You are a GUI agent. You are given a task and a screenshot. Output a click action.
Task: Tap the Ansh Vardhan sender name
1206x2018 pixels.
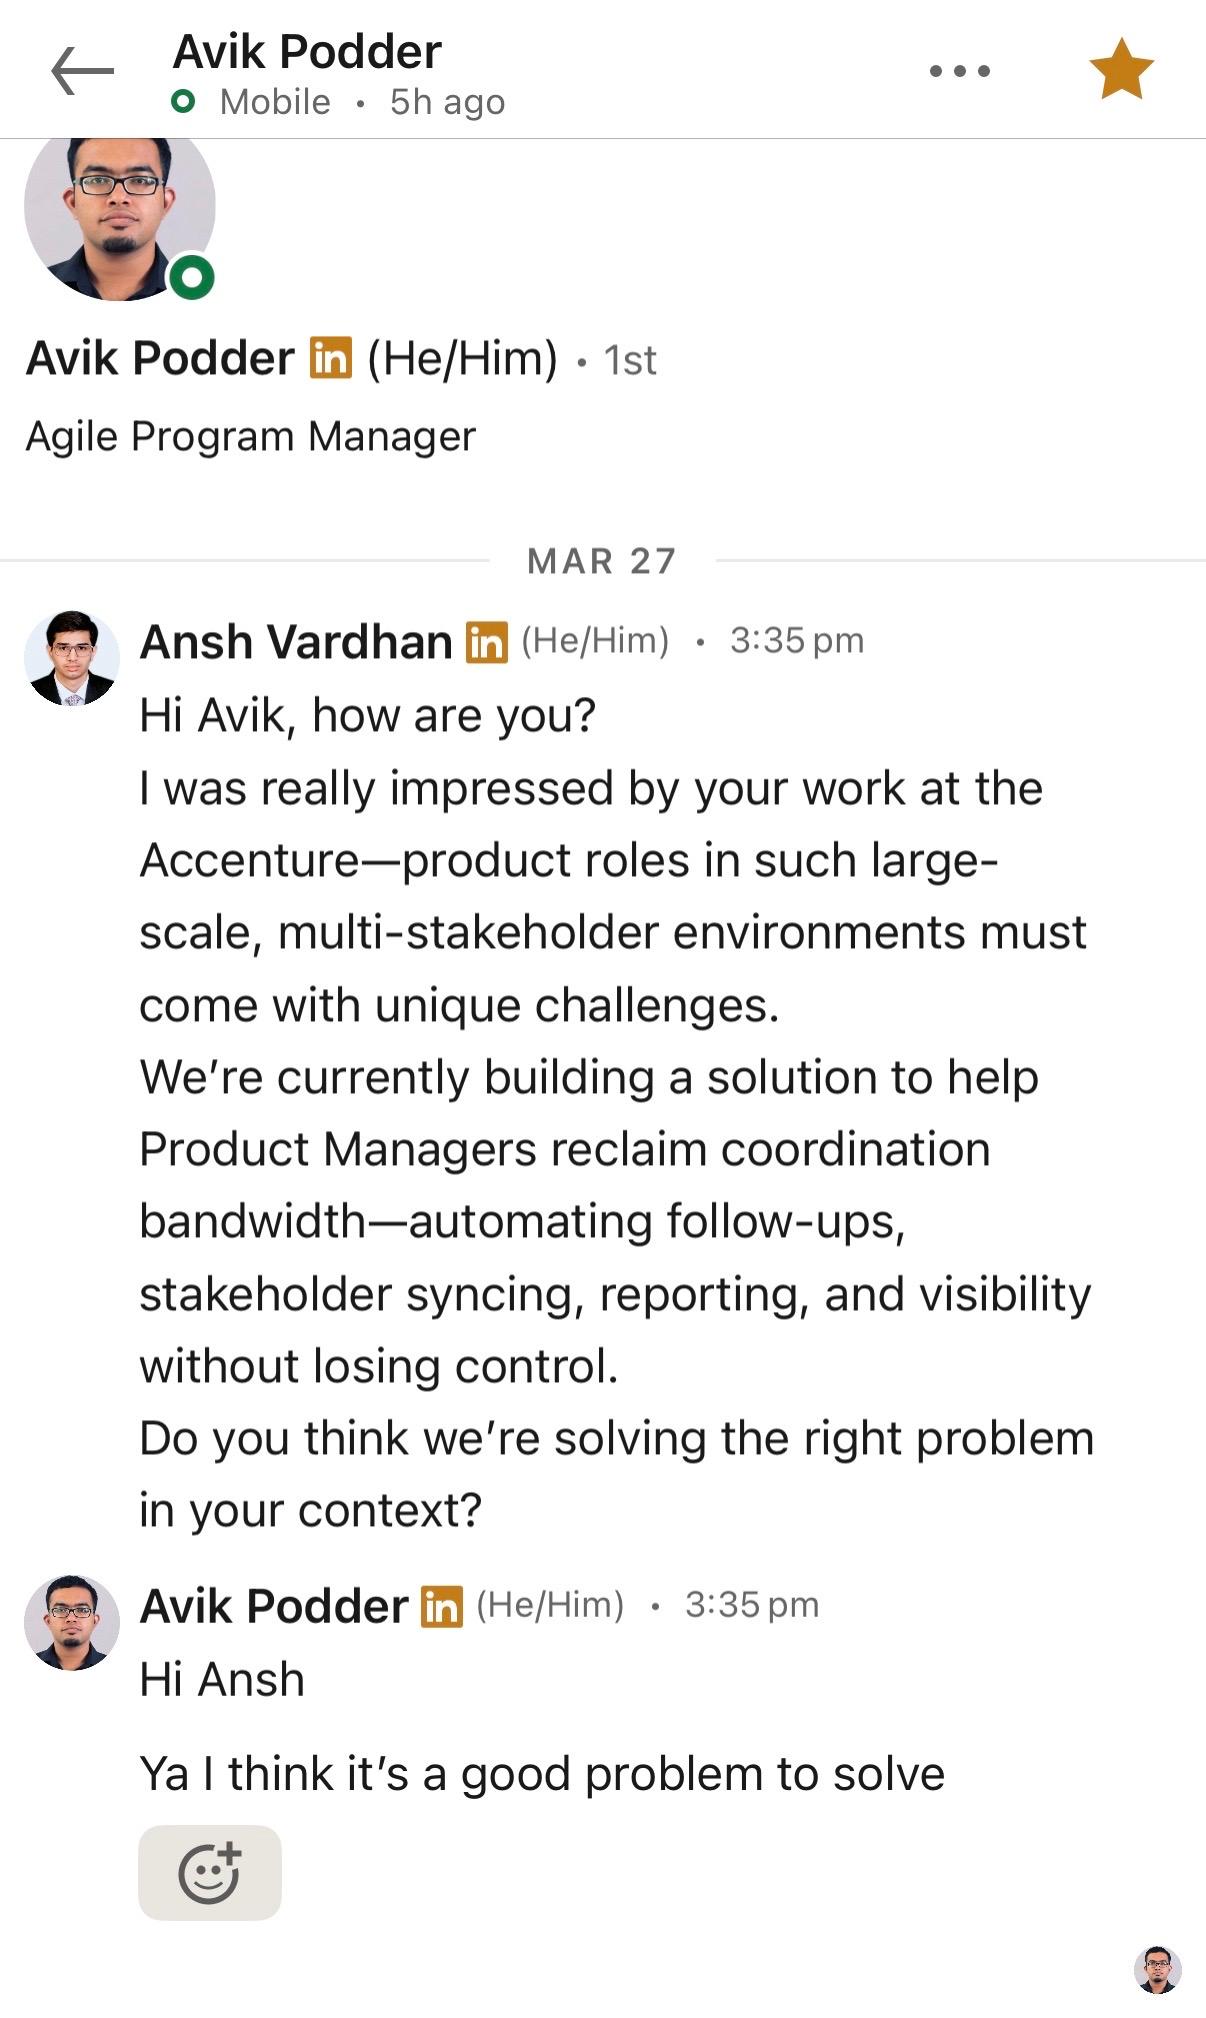(x=296, y=642)
